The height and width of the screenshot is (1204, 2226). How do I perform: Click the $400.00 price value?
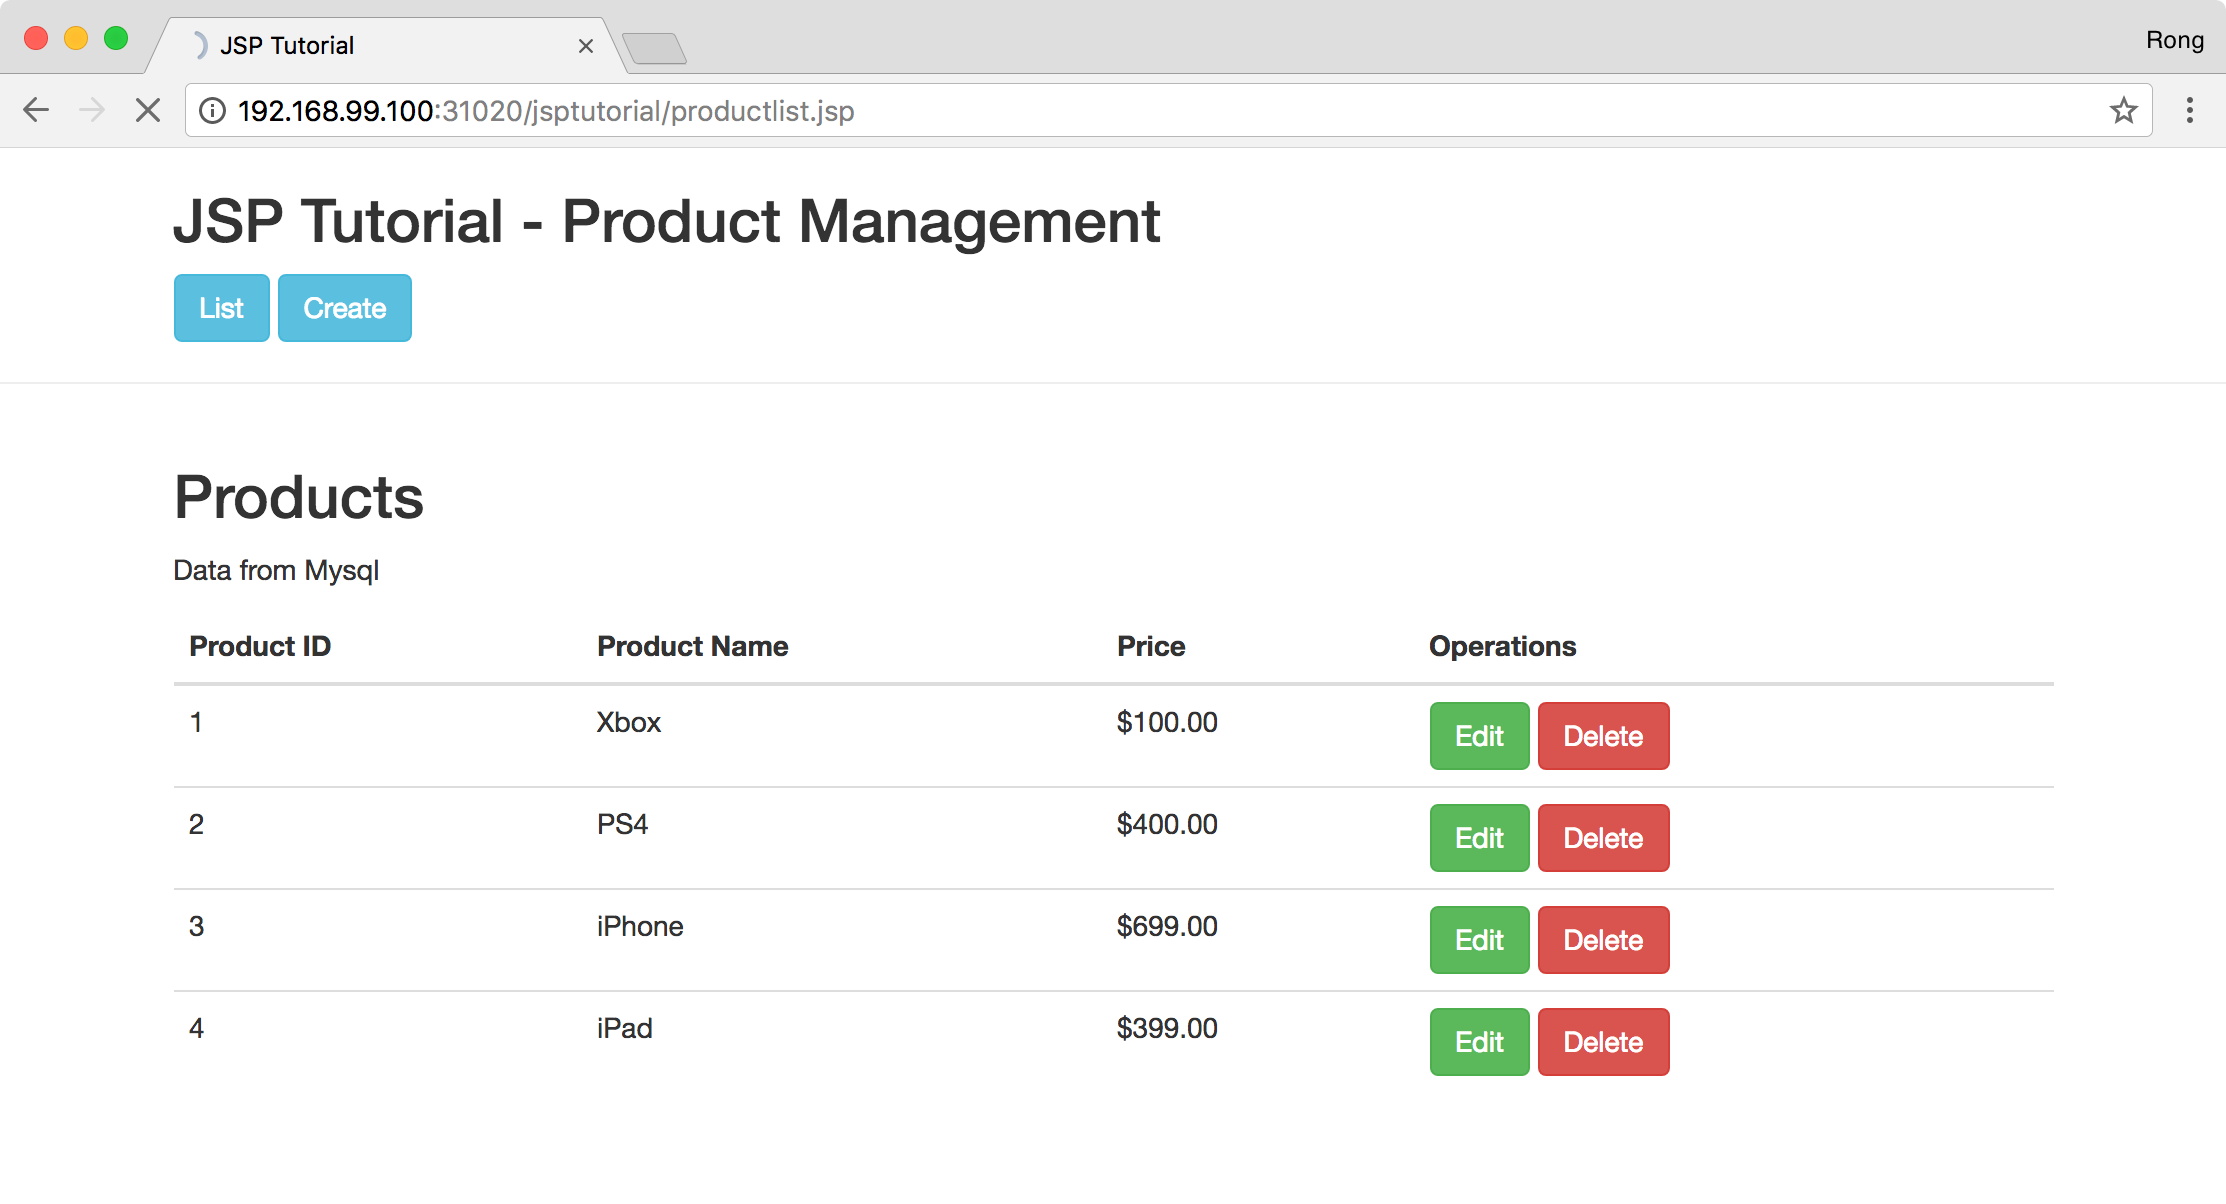pyautogui.click(x=1167, y=824)
